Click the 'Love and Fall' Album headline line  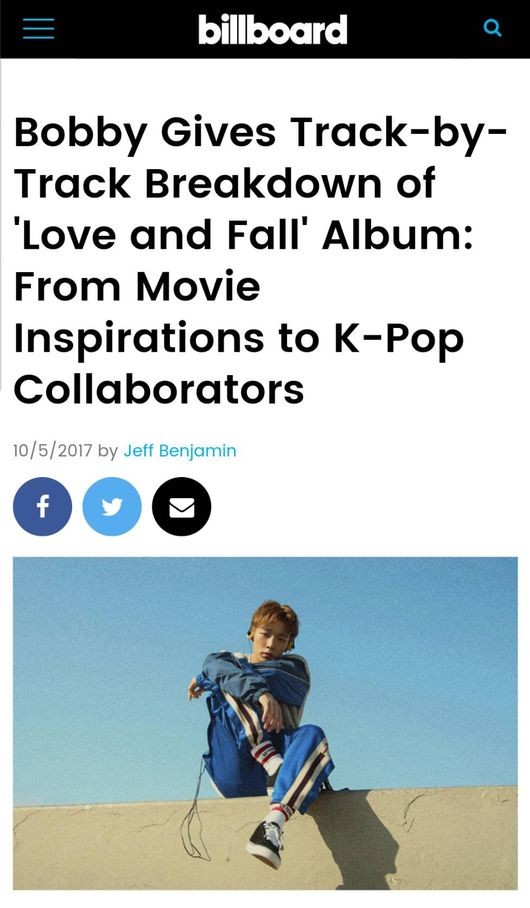pos(243,235)
